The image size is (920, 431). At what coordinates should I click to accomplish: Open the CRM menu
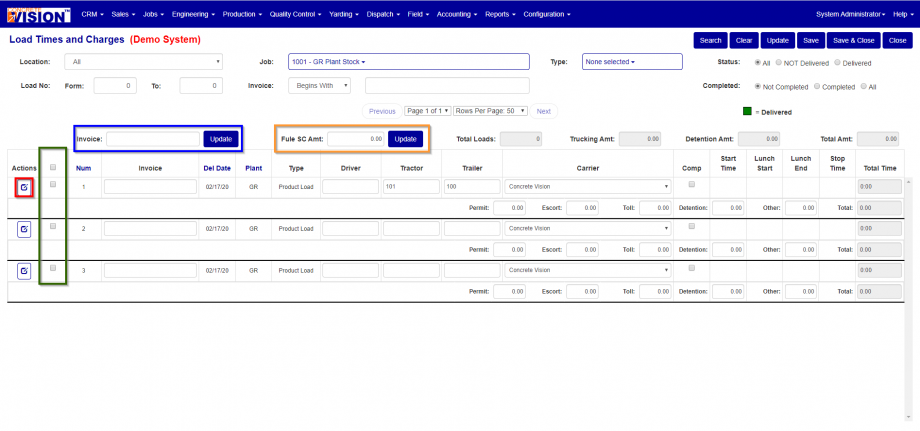point(92,14)
